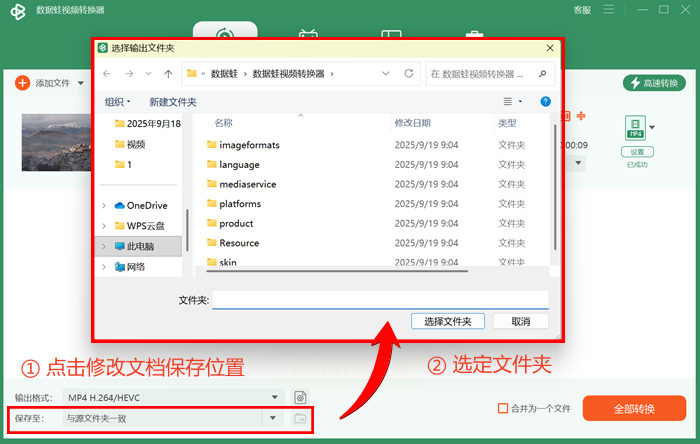This screenshot has width=700, height=444.
Task: Open the hamburger menu in title bar
Action: 608,9
